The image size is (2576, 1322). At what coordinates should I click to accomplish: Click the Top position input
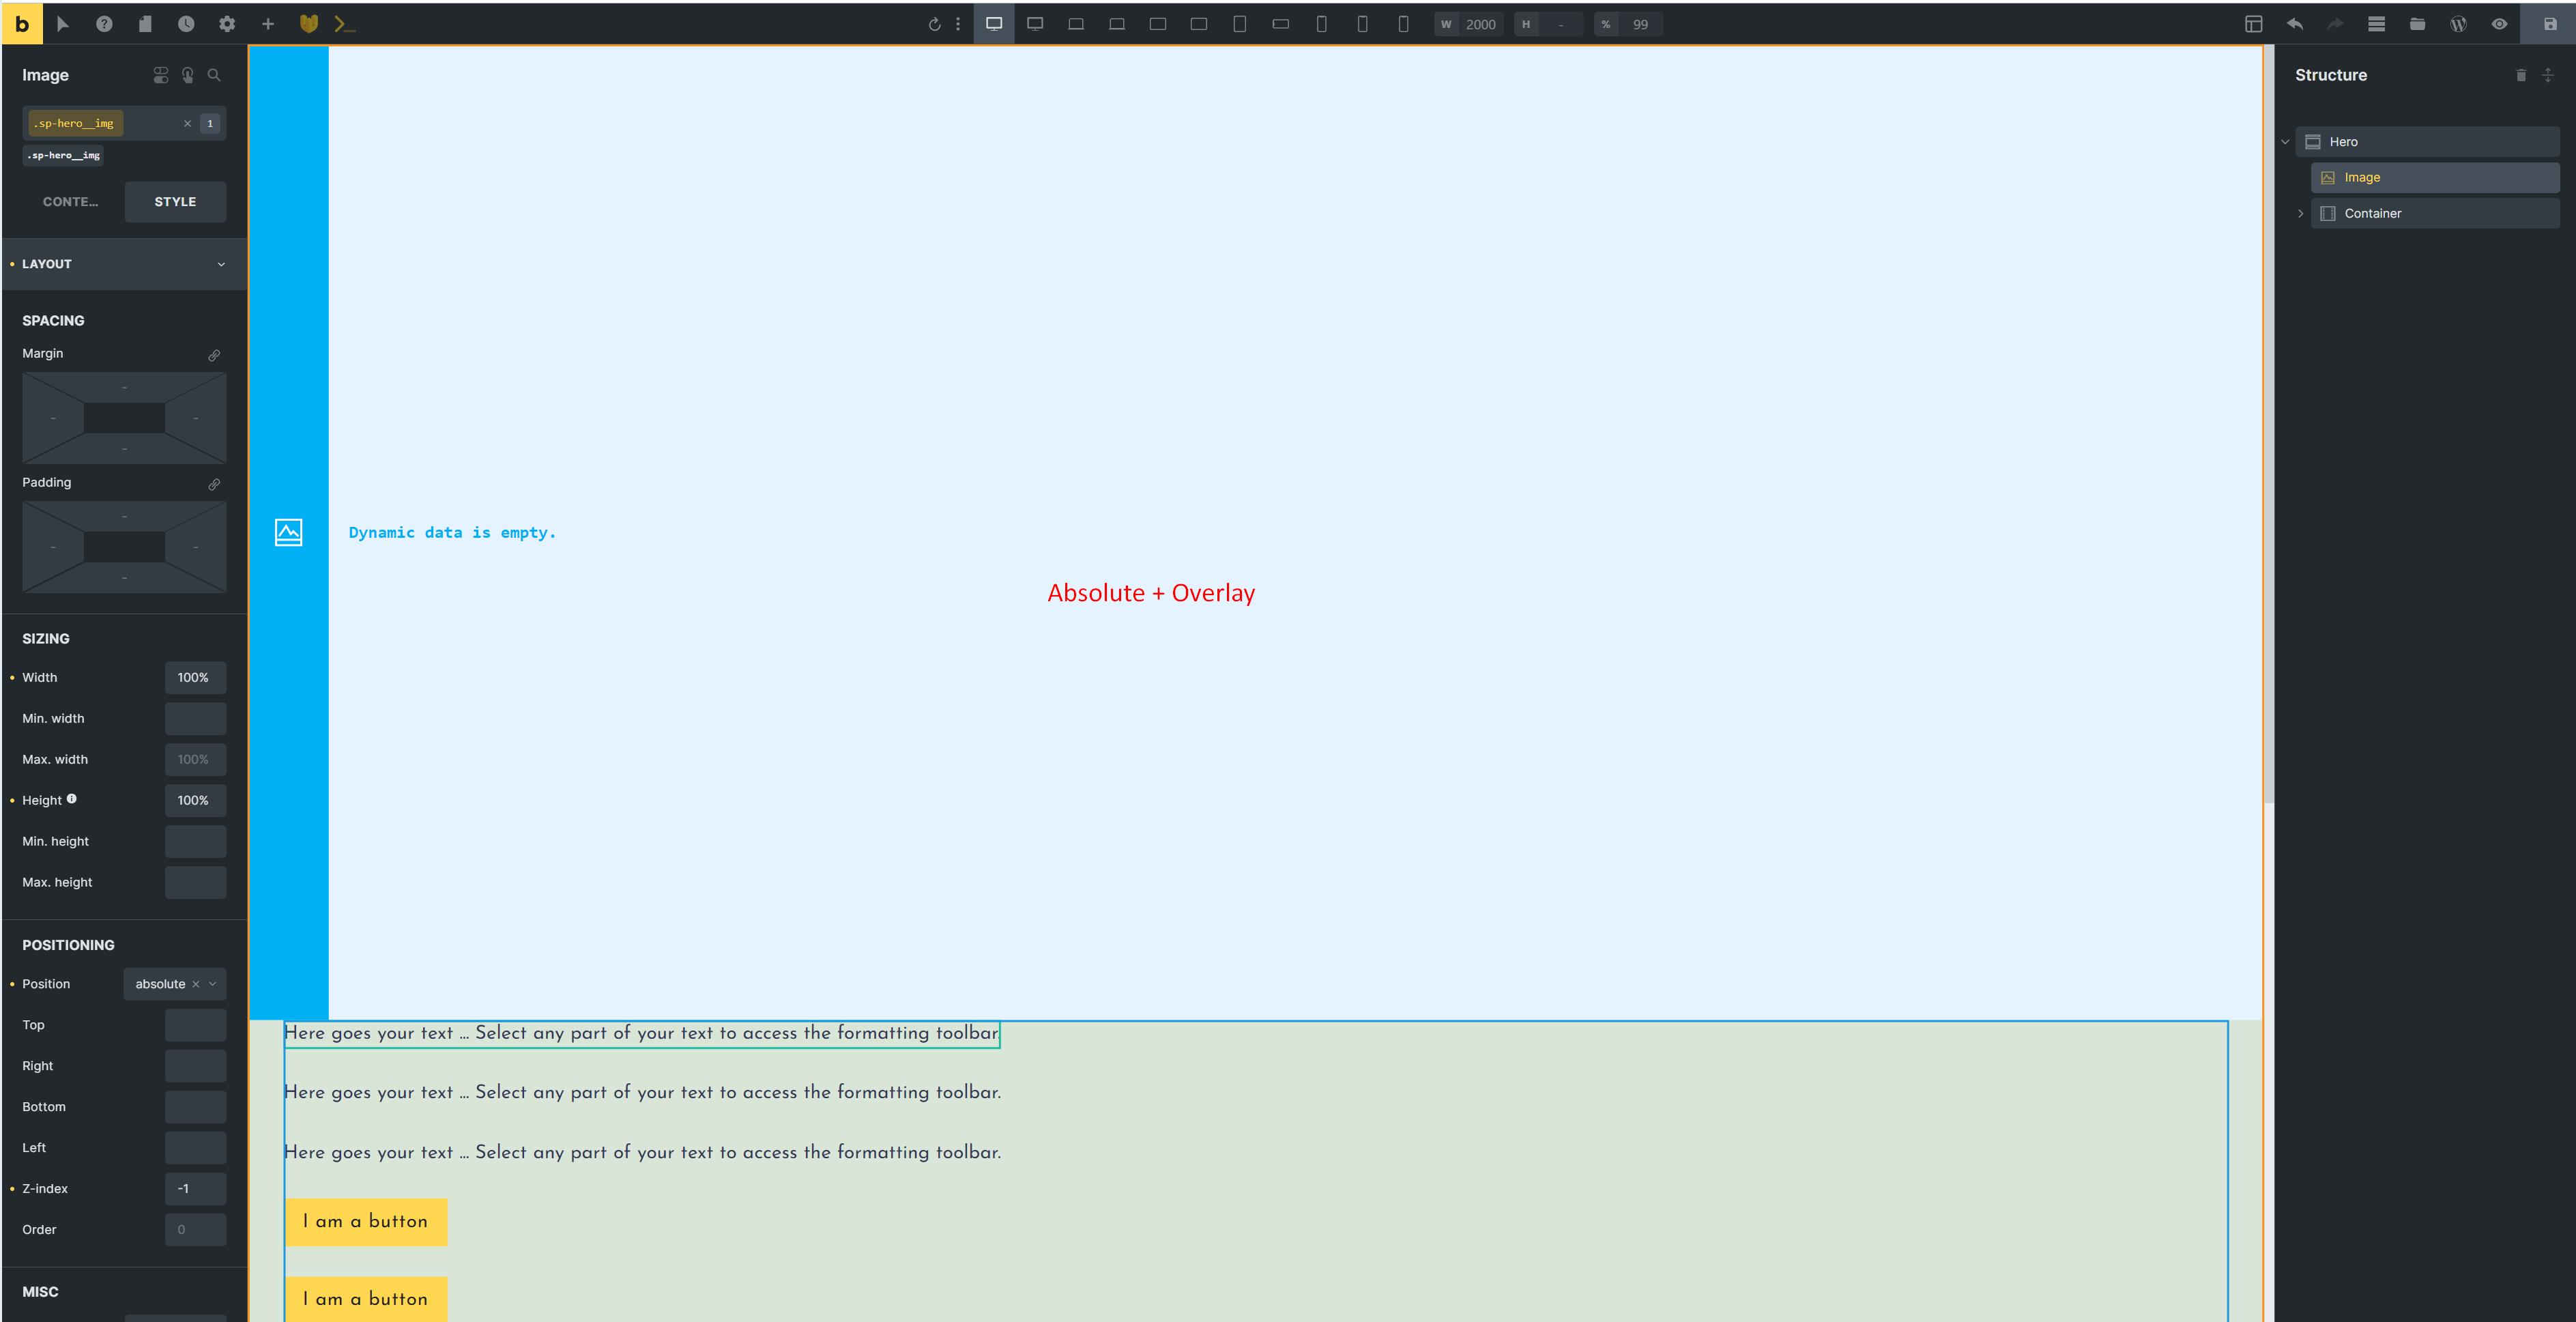[195, 1026]
